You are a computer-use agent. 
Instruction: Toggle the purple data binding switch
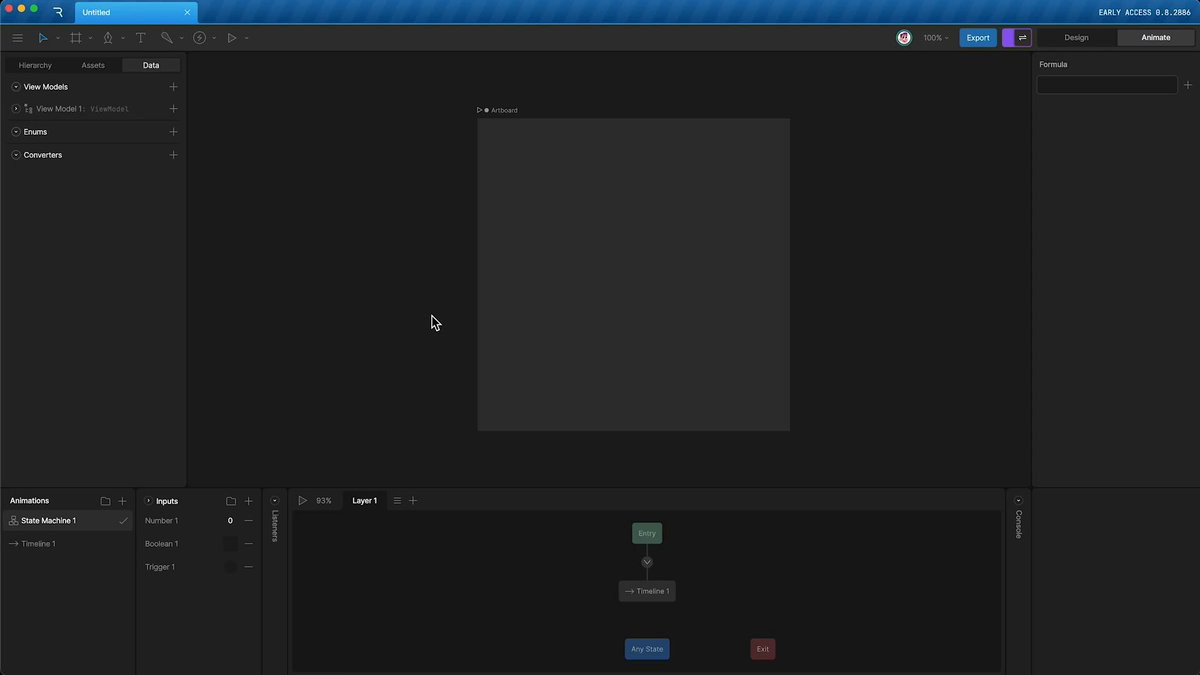(1017, 38)
